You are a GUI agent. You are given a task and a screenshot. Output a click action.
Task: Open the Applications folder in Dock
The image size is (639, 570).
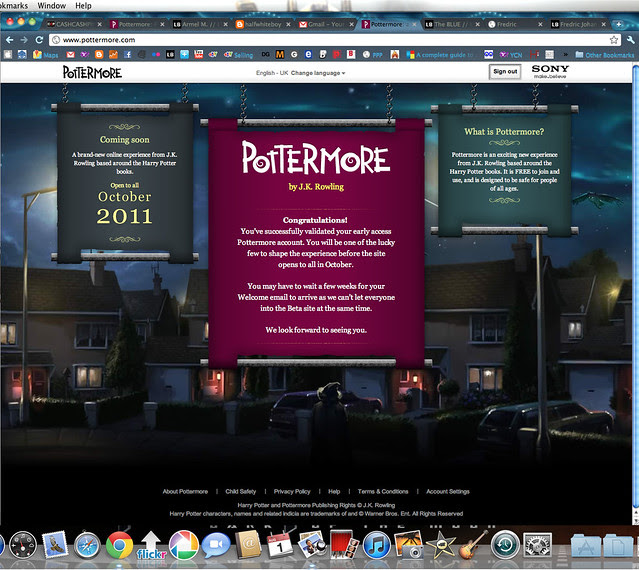585,546
